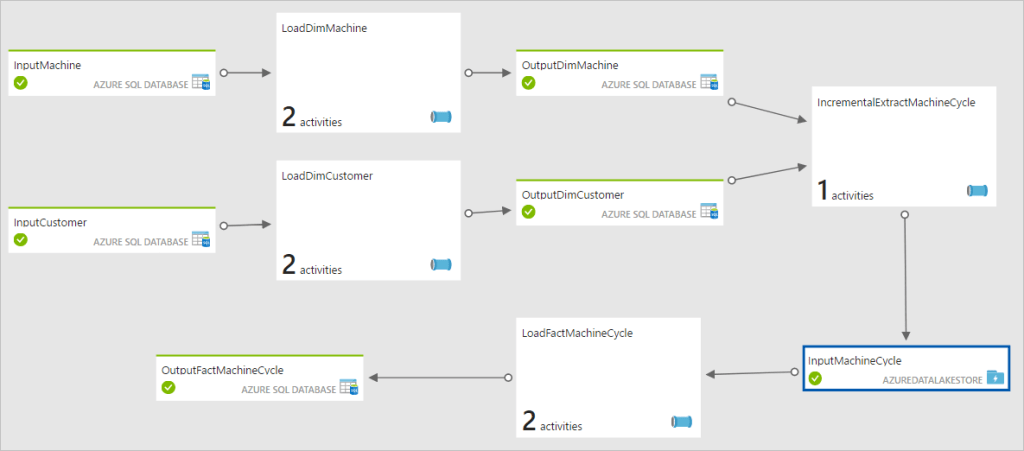Click the OutputDimMachine SQL table icon

(709, 83)
